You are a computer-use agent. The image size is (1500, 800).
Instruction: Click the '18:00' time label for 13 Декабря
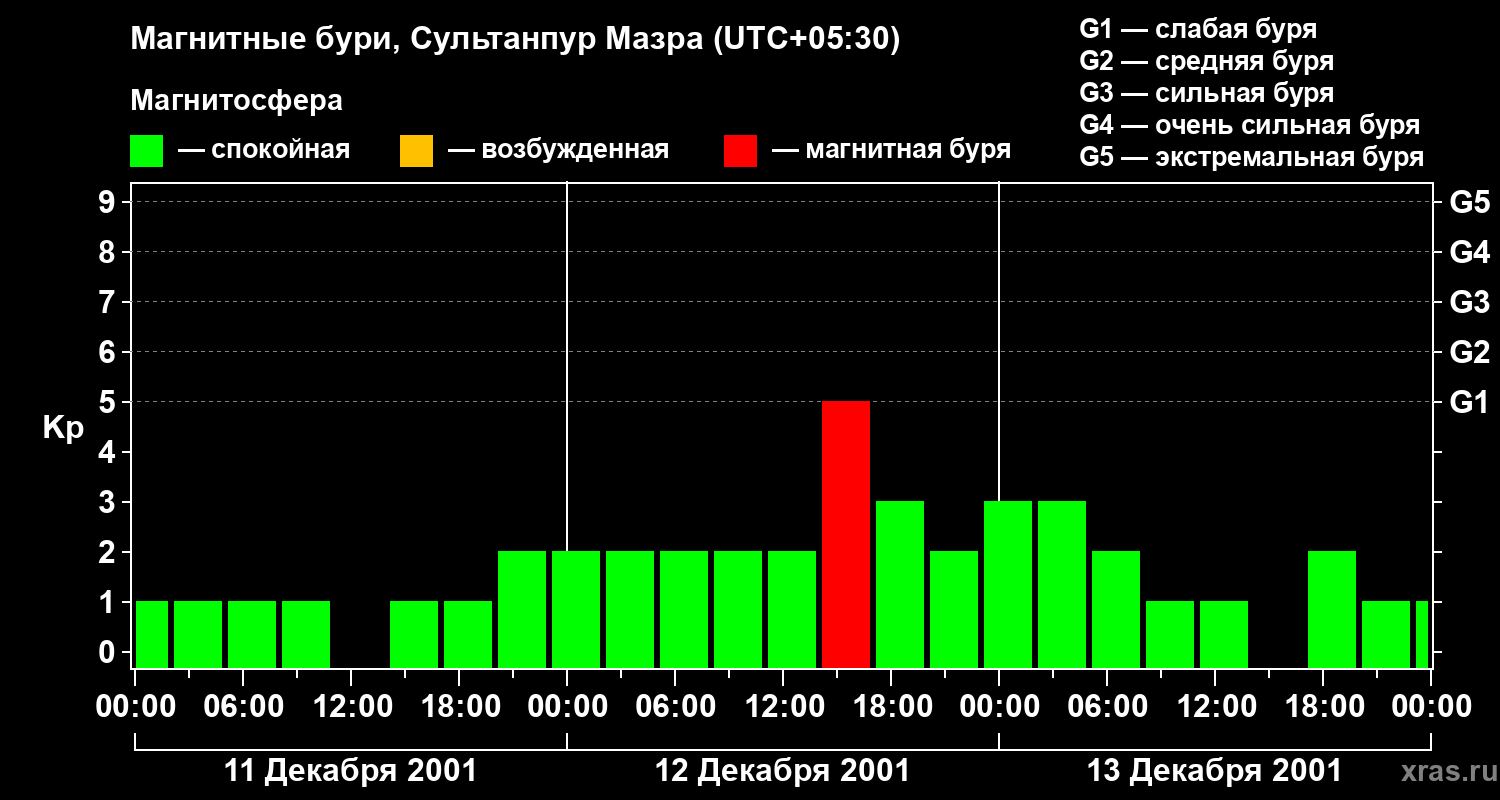pyautogui.click(x=1323, y=707)
